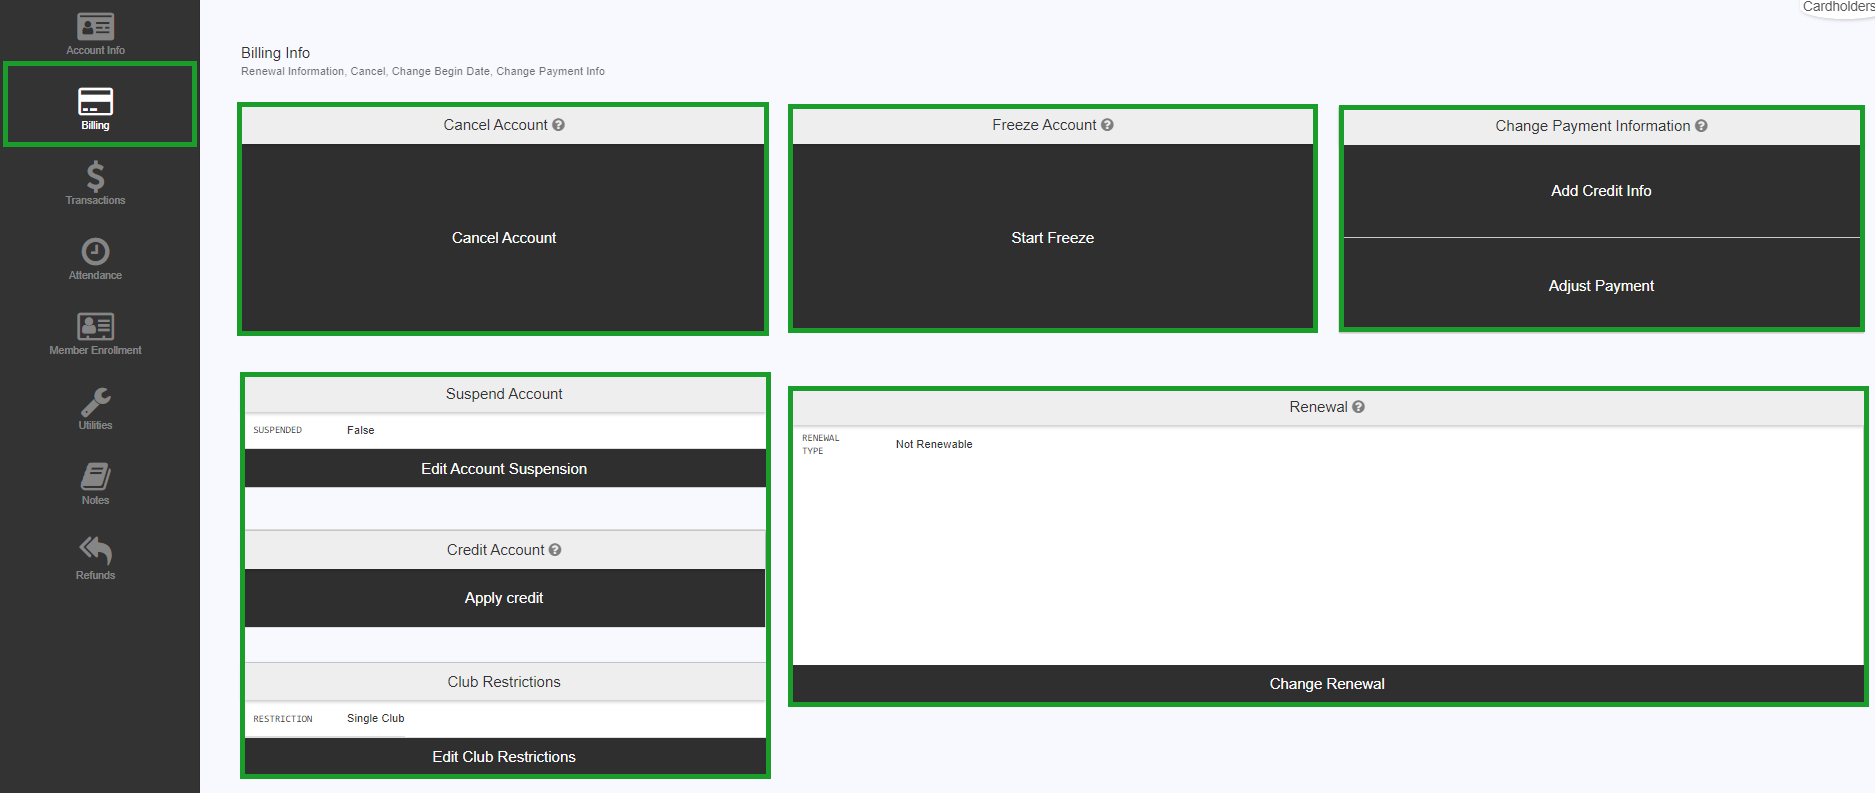Open Transactions dollar sign icon
Viewport: 1875px width, 793px height.
click(x=95, y=176)
